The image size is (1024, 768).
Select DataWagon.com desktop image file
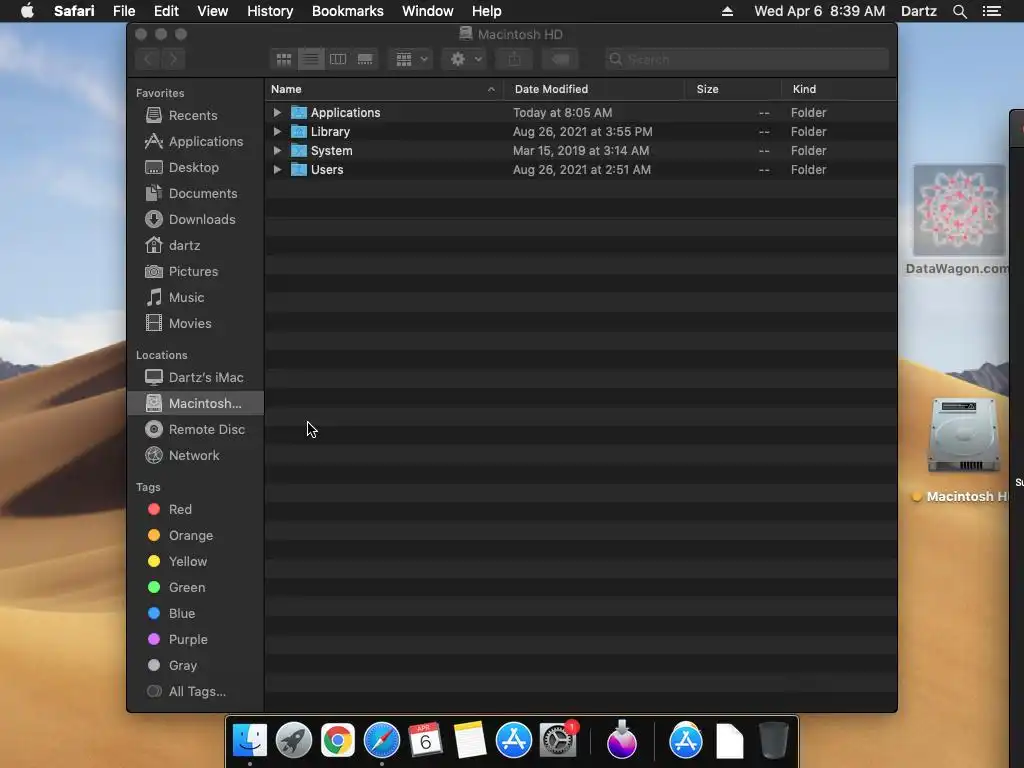click(x=959, y=210)
